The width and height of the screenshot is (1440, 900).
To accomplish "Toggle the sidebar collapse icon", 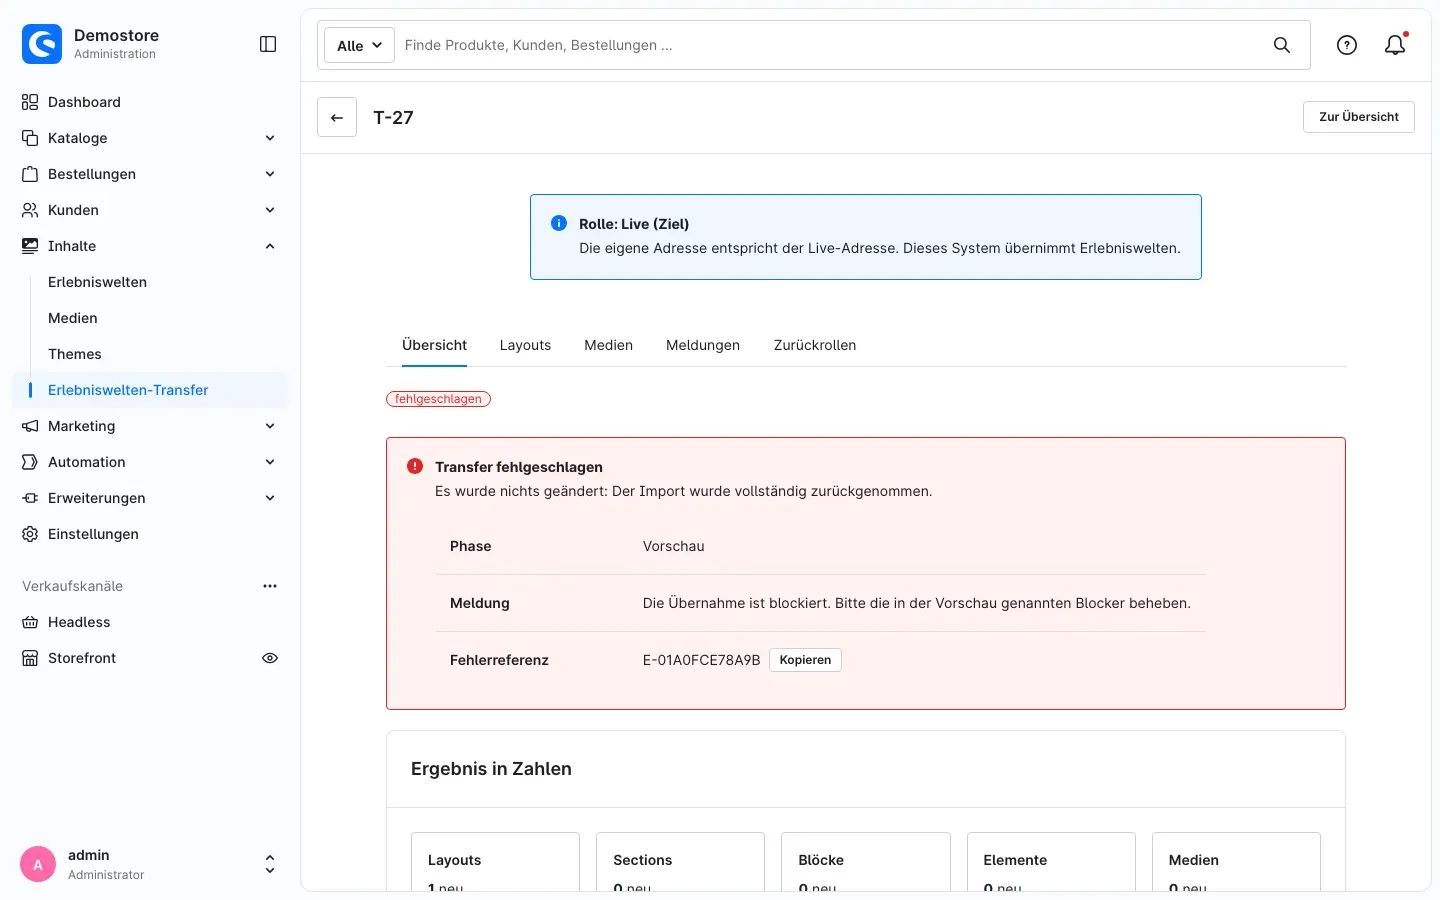I will 268,44.
